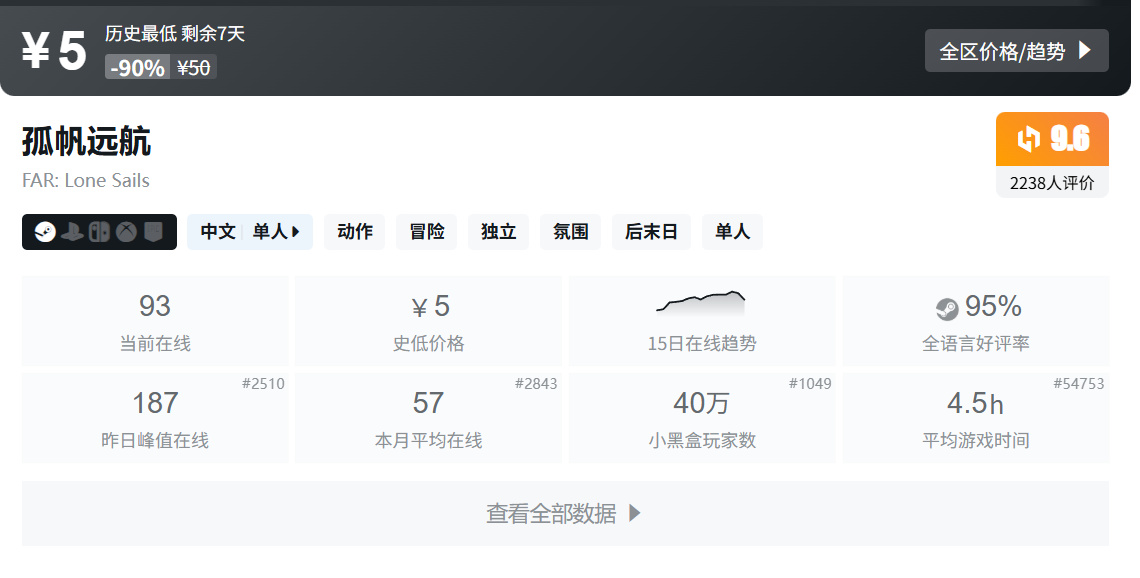
Task: Select the 氛围 tag
Action: click(571, 232)
